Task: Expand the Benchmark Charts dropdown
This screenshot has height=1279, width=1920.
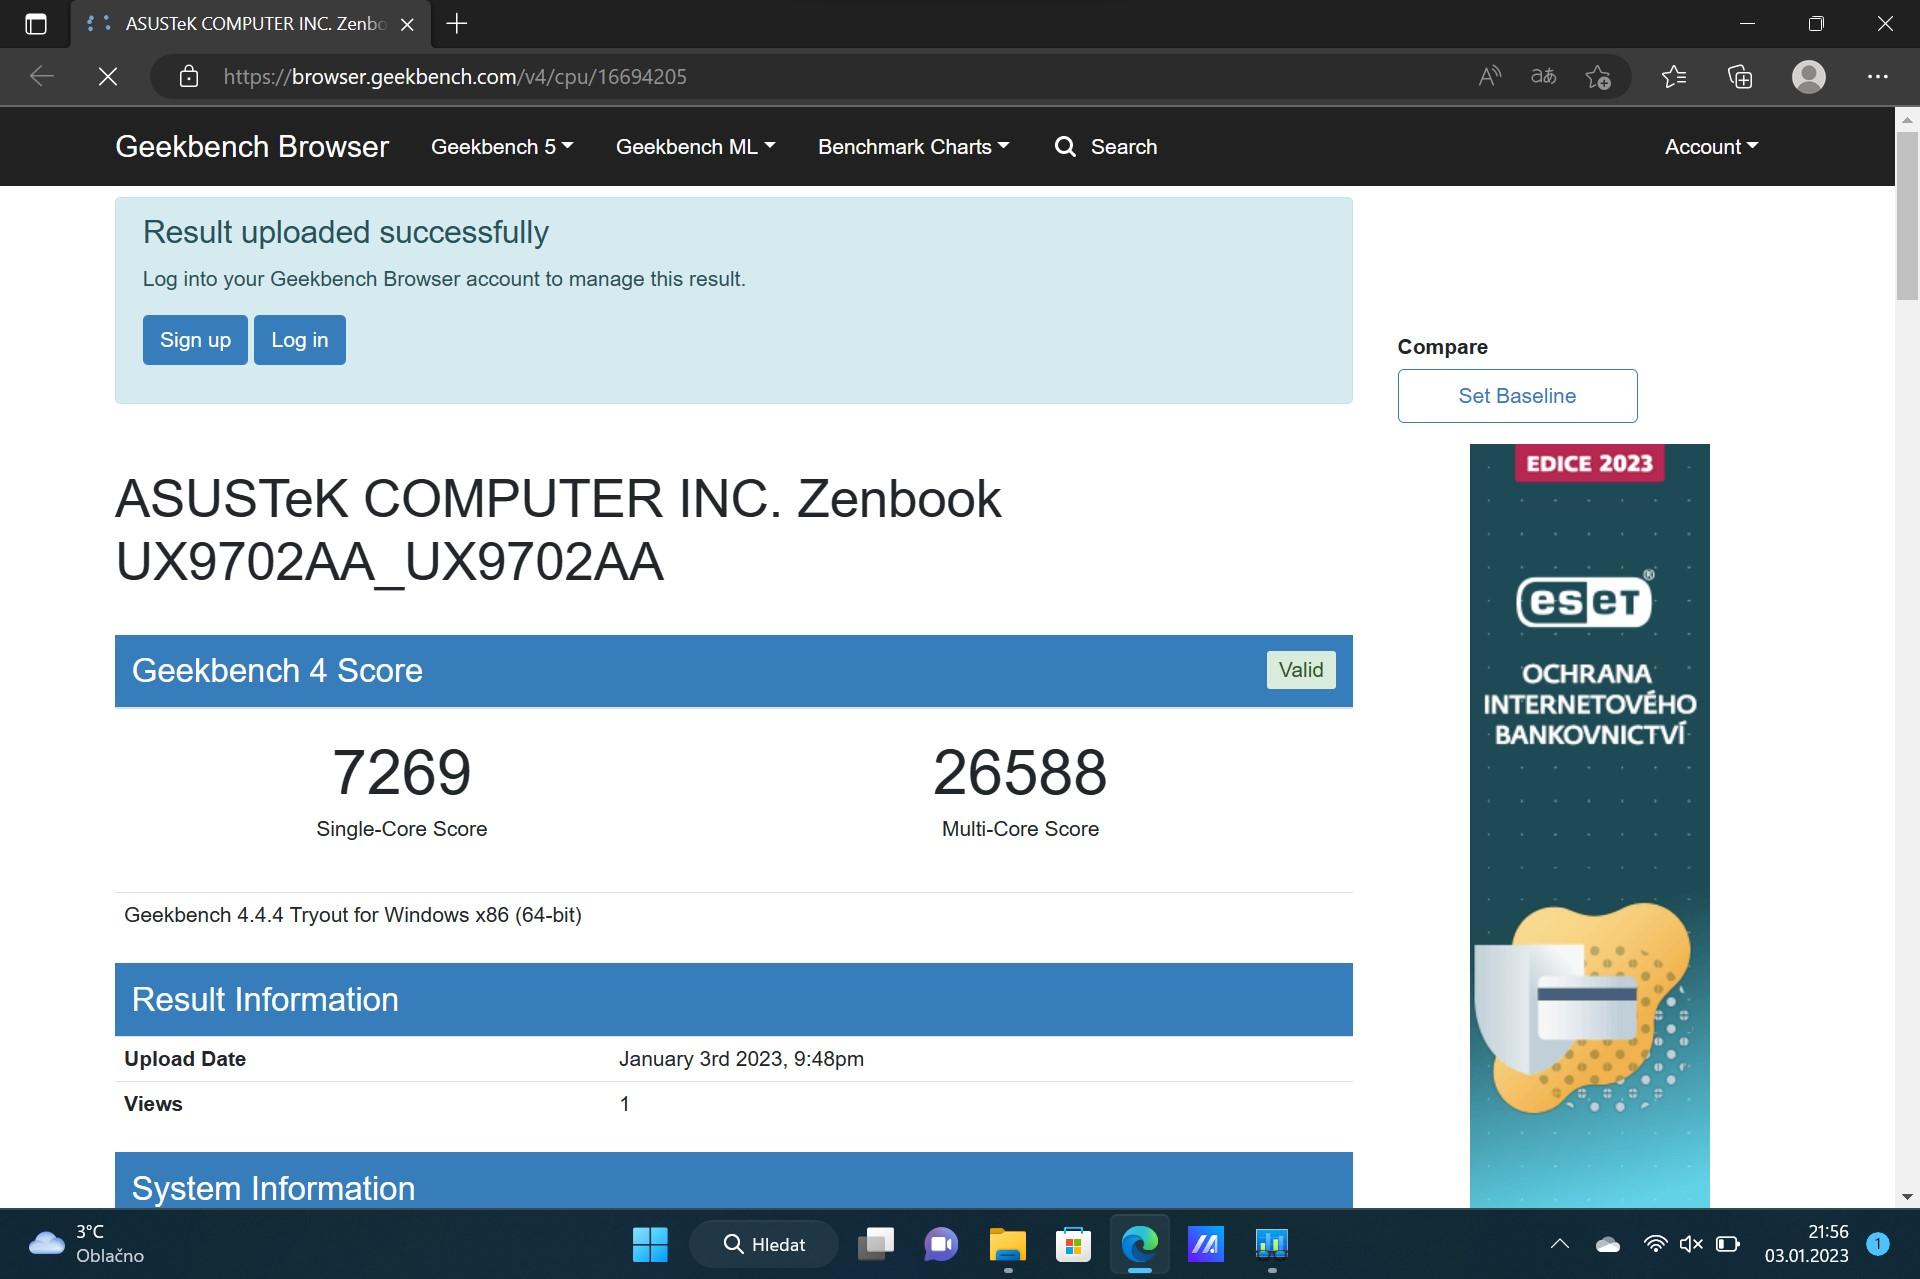Action: tap(914, 147)
